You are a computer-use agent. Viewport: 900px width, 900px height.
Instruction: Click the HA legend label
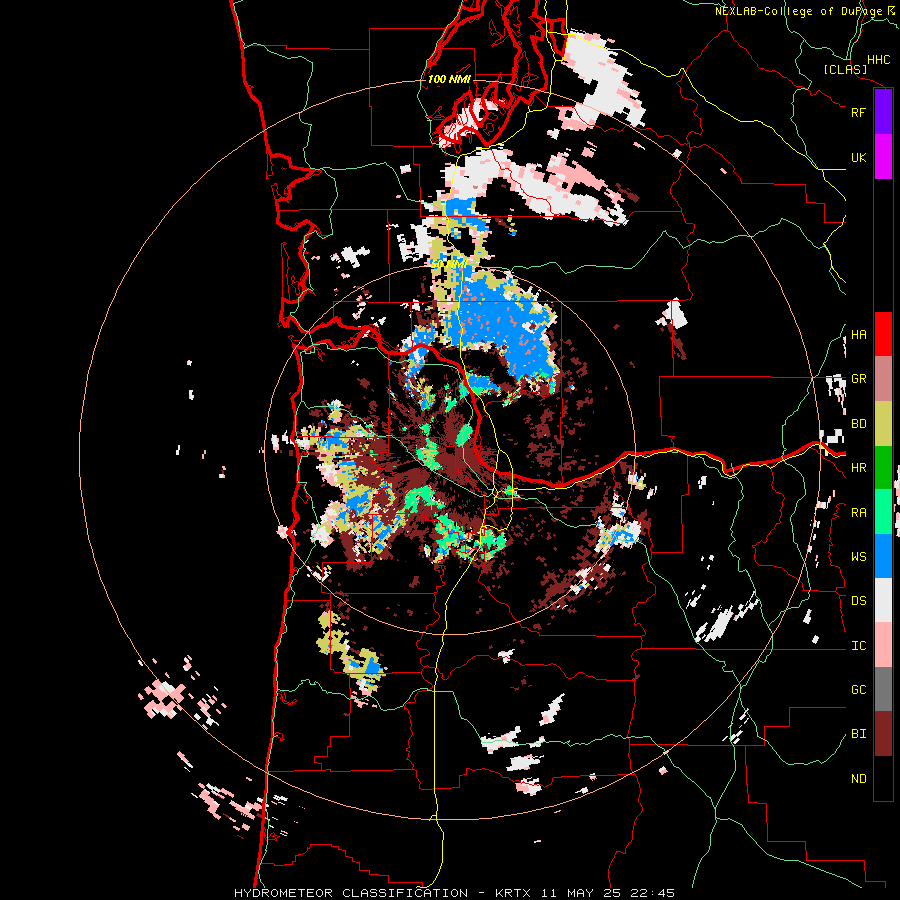click(858, 335)
